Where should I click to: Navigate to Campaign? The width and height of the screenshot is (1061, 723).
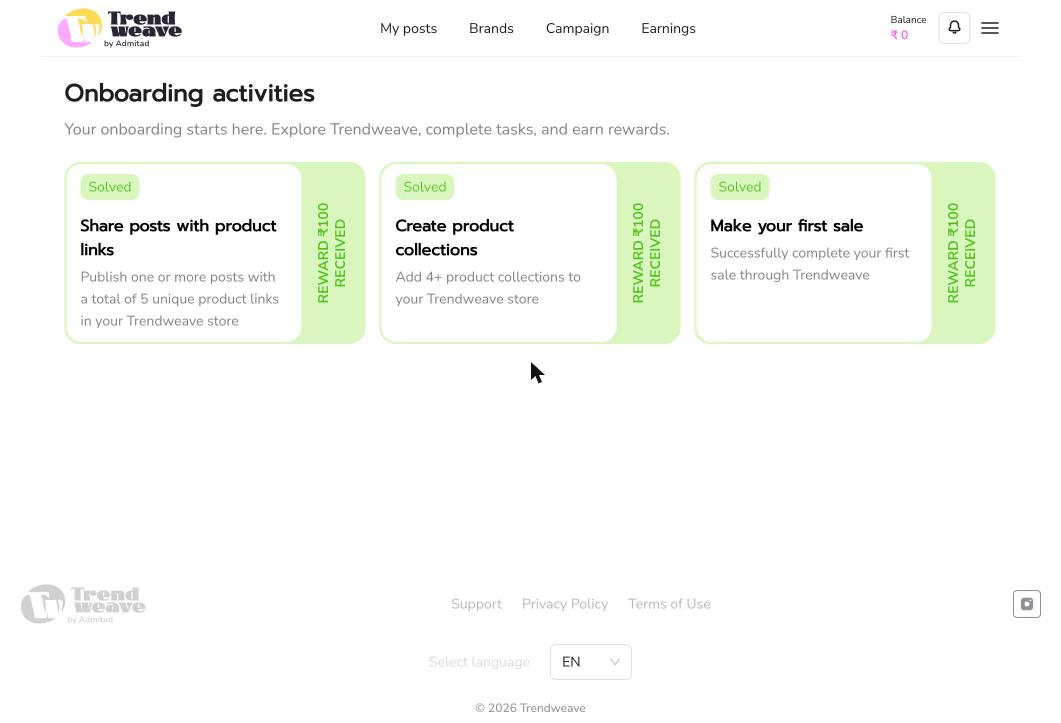[577, 28]
